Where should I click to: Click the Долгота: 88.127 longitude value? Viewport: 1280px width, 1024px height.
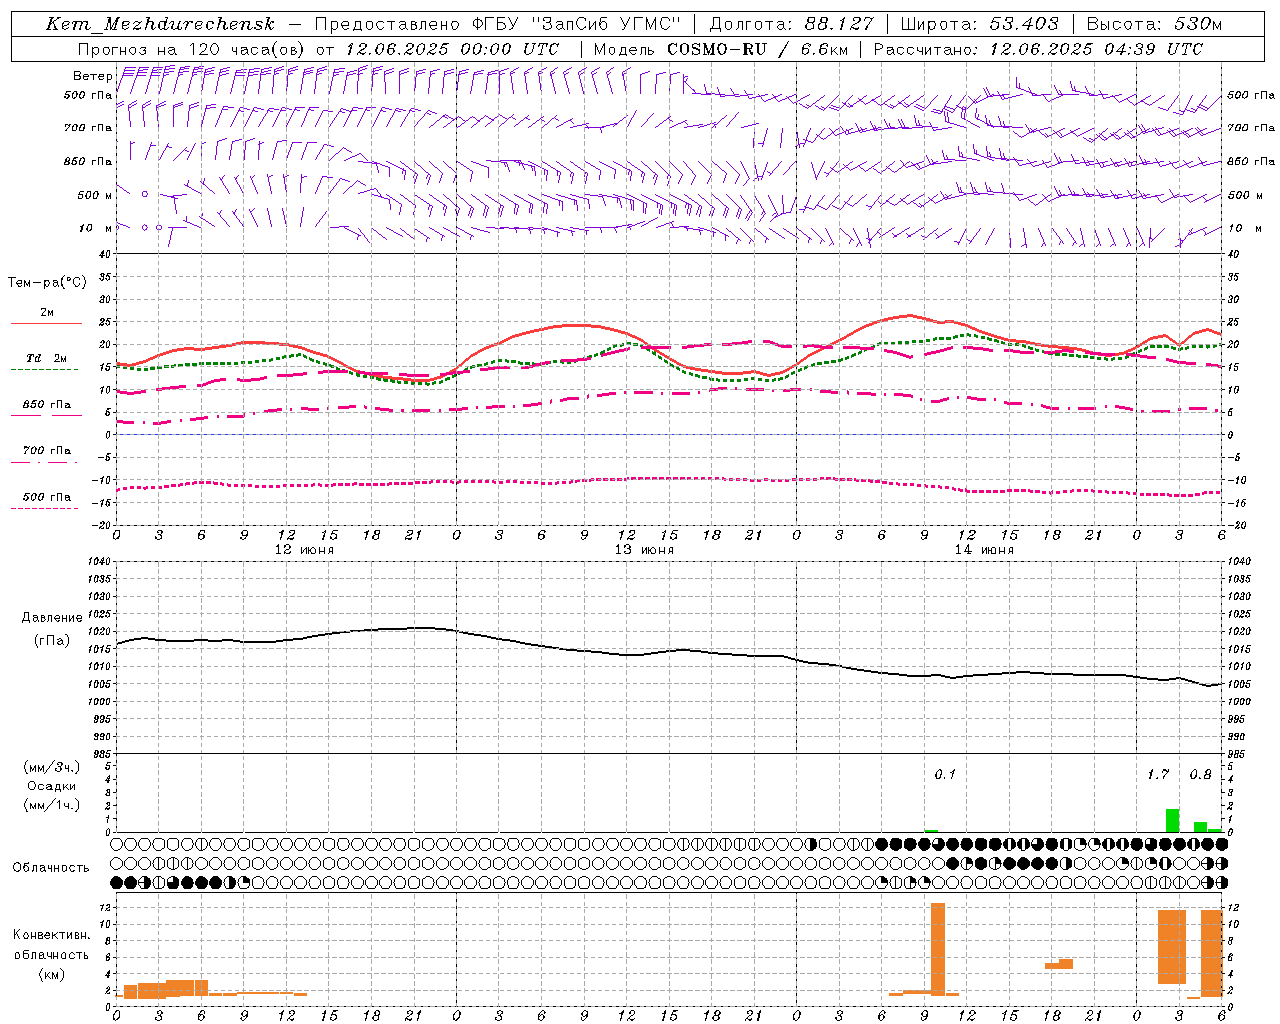click(791, 24)
